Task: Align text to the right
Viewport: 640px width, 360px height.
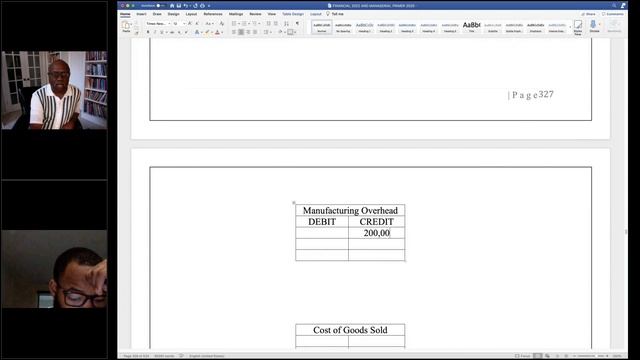Action: [248, 32]
